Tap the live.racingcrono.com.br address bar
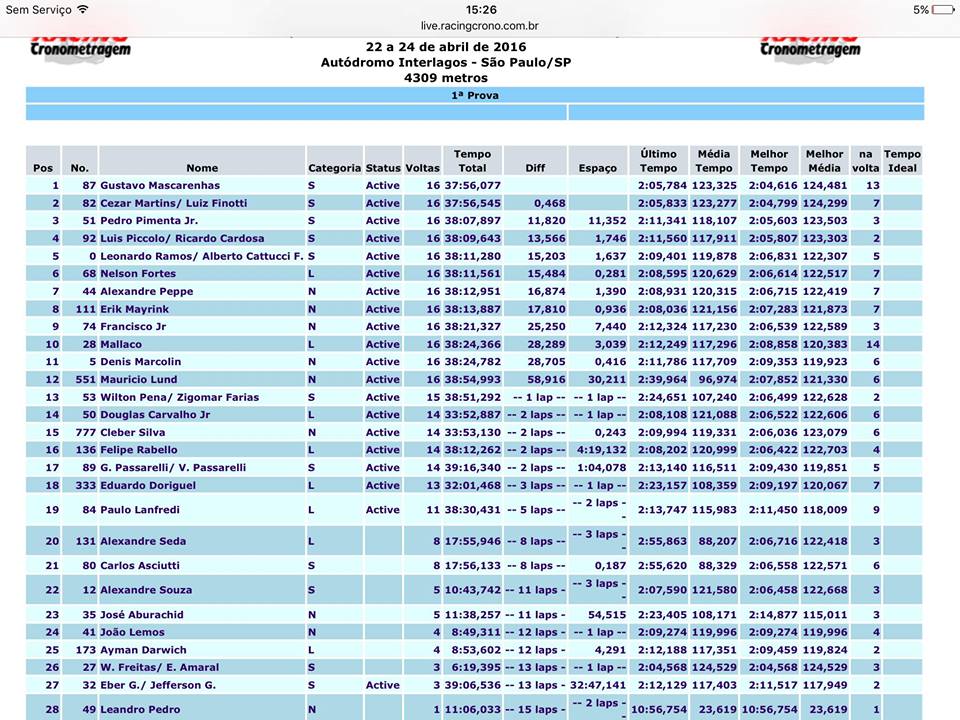Viewport: 960px width, 720px height. (480, 25)
